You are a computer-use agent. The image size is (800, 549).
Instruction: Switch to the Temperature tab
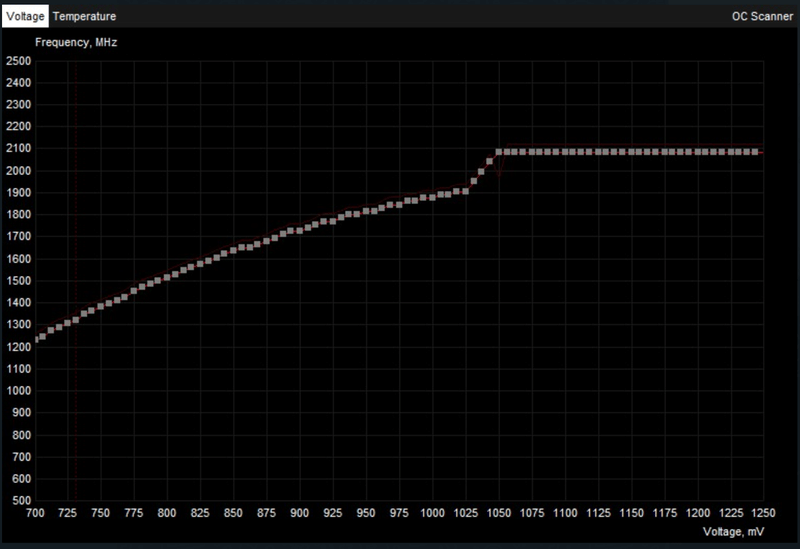(x=84, y=16)
